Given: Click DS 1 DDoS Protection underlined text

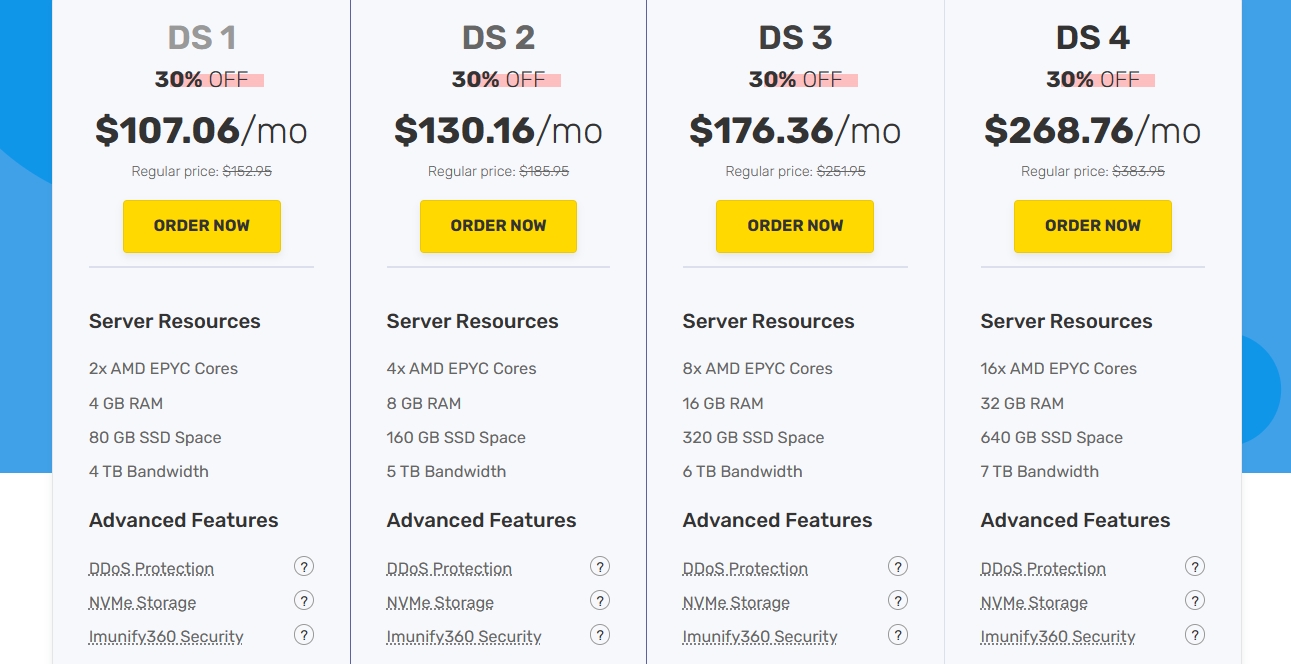Looking at the screenshot, I should (151, 569).
